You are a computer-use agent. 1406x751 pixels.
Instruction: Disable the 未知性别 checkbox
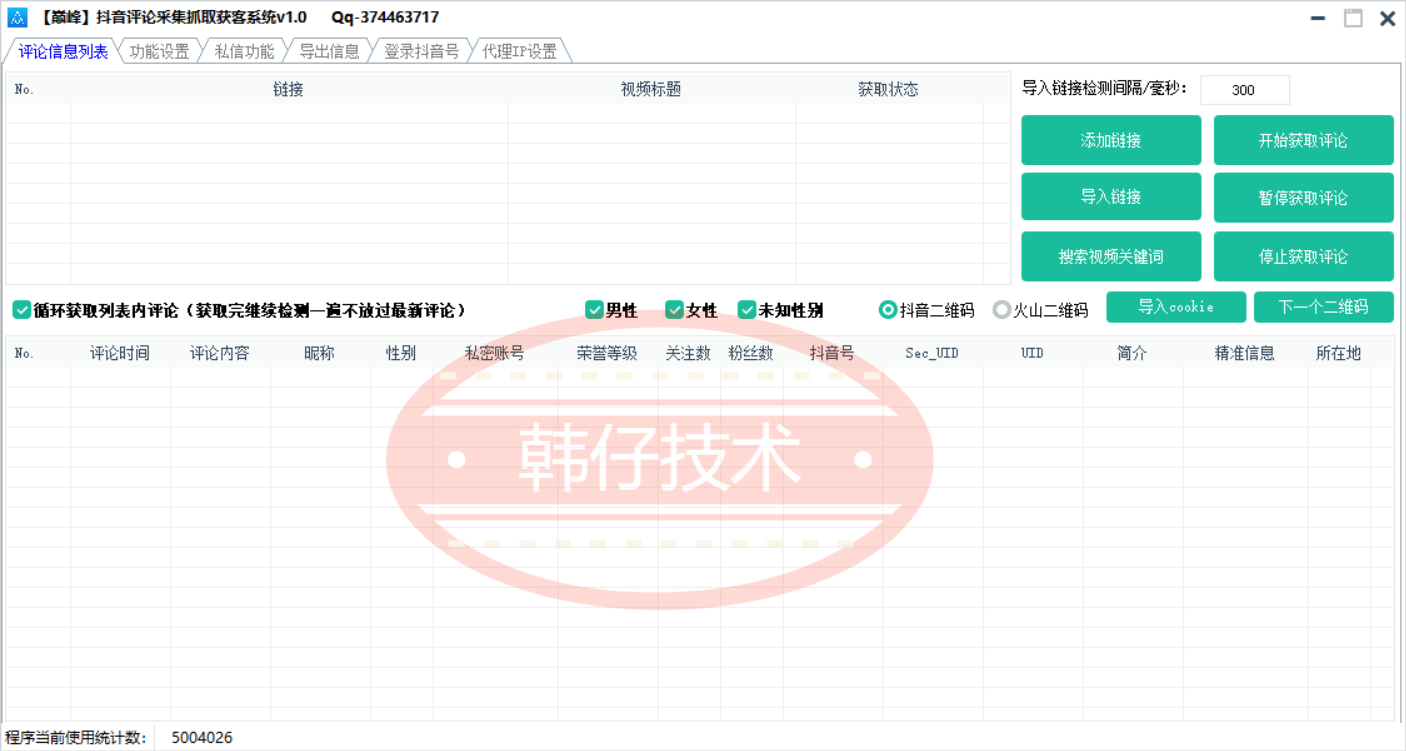coord(746,310)
